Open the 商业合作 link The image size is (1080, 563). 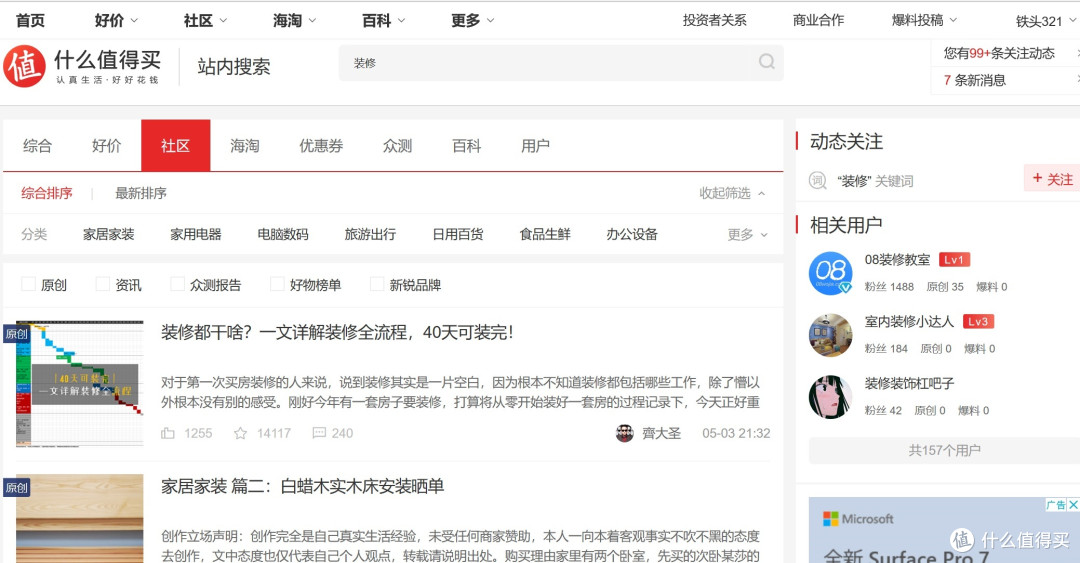(818, 21)
